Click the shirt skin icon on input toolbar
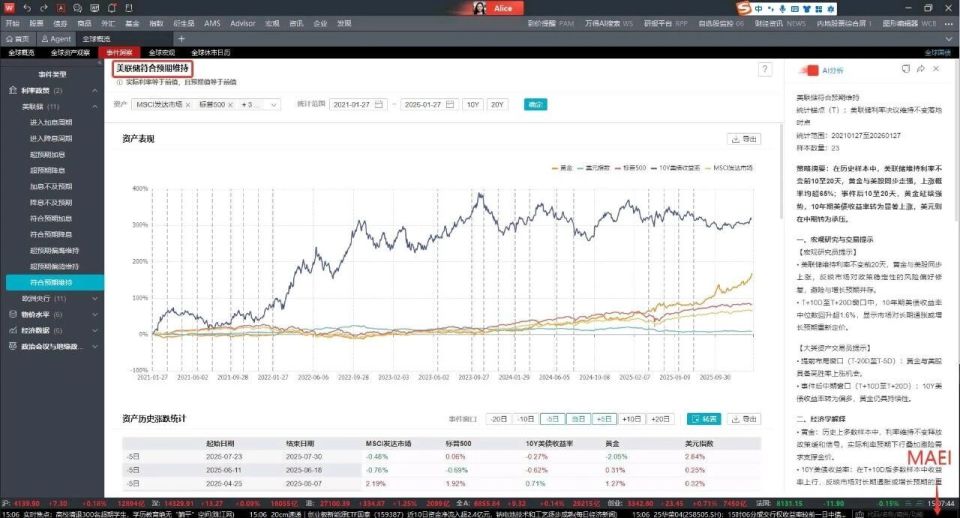 [806, 9]
